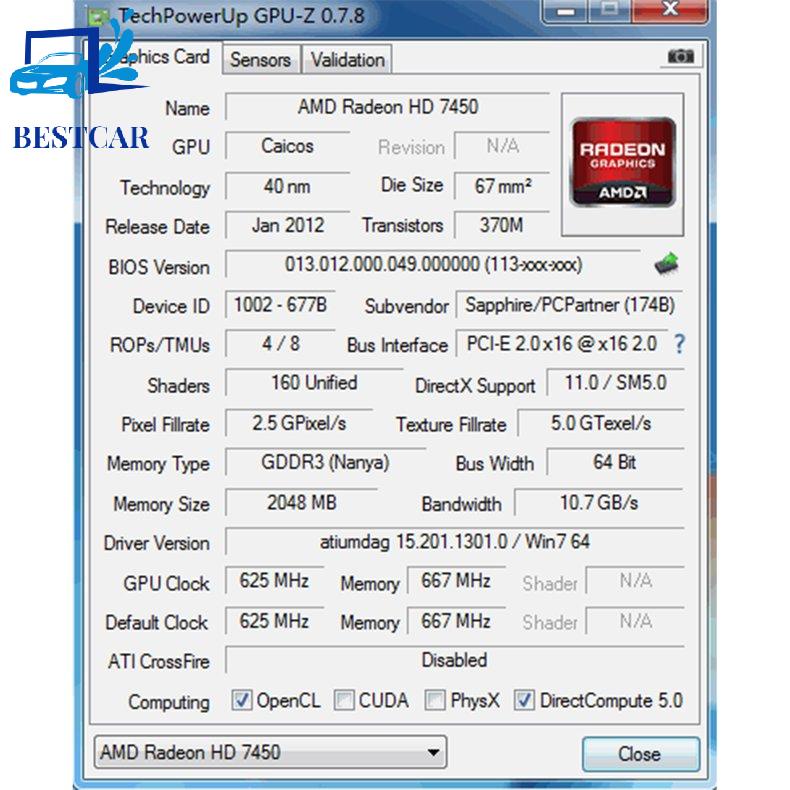Click the GPU Clock row Memory 667 MHz
The image size is (790, 790).
tap(456, 581)
